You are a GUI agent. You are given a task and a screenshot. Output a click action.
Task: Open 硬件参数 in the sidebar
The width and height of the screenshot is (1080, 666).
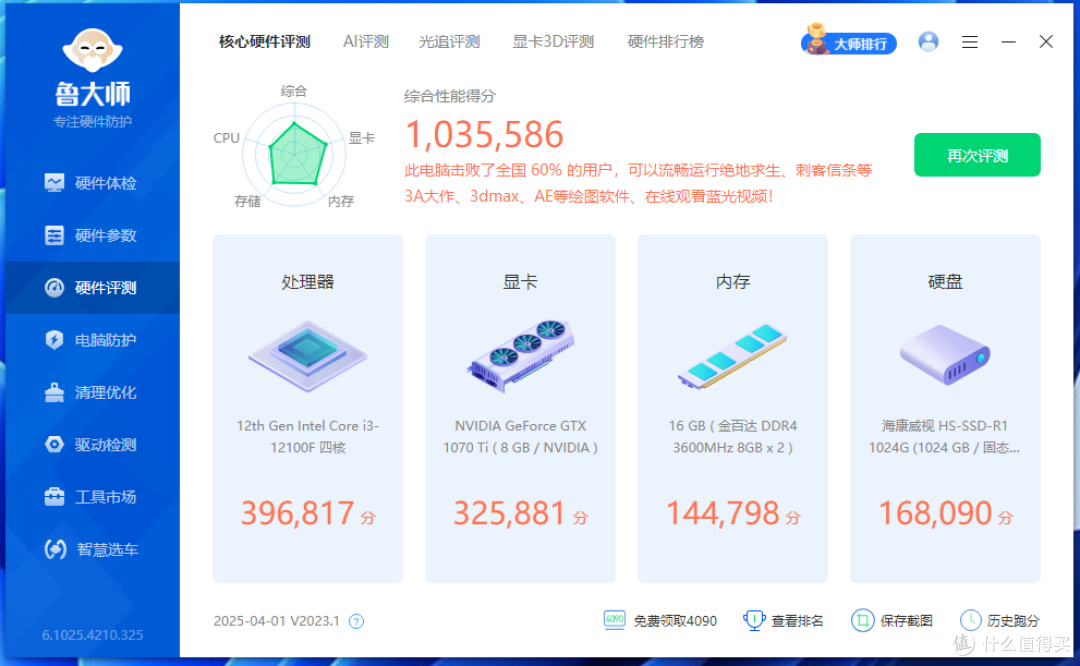(x=92, y=236)
